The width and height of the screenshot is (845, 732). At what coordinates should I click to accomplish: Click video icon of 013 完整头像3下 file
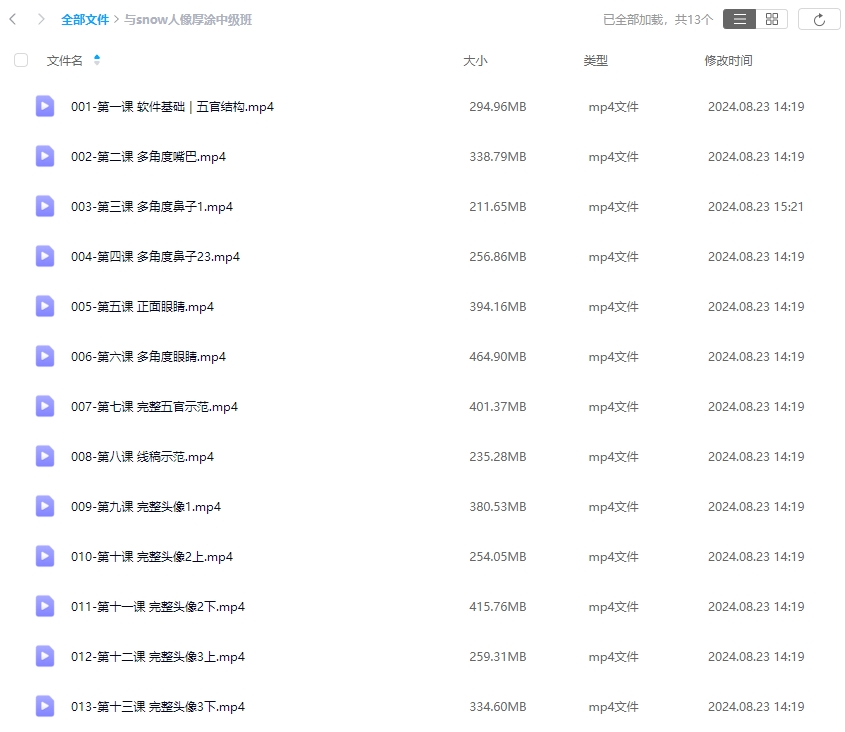pyautogui.click(x=45, y=706)
